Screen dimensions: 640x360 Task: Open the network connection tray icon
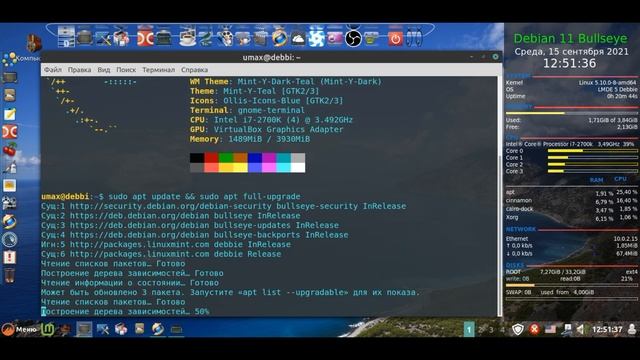566,329
